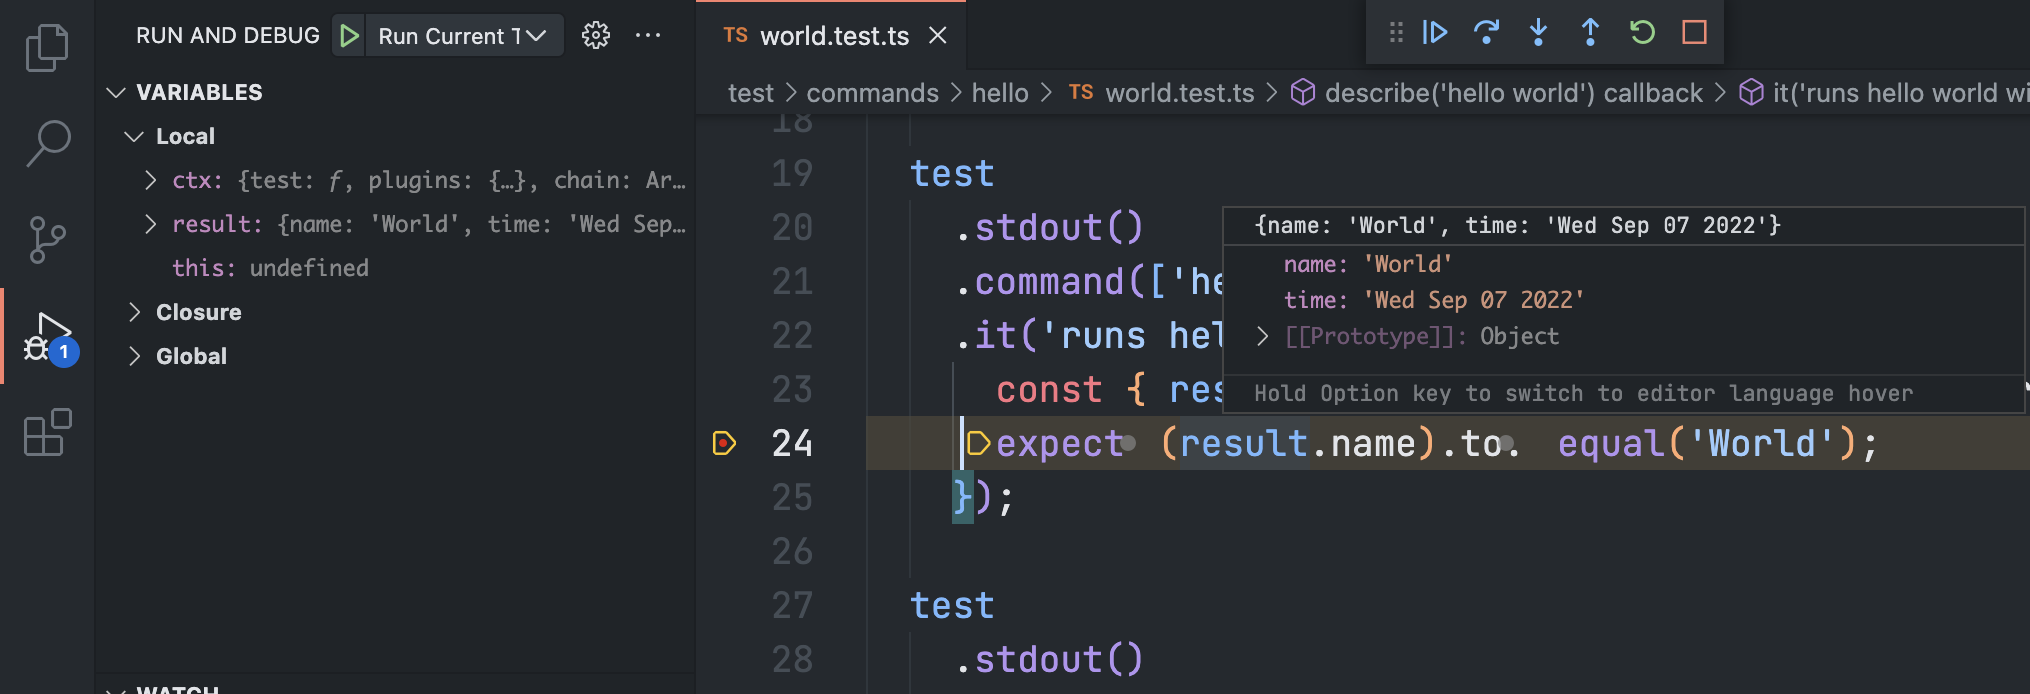Toggle the breakpoint on line 24
The width and height of the screenshot is (2030, 694).
(x=724, y=443)
